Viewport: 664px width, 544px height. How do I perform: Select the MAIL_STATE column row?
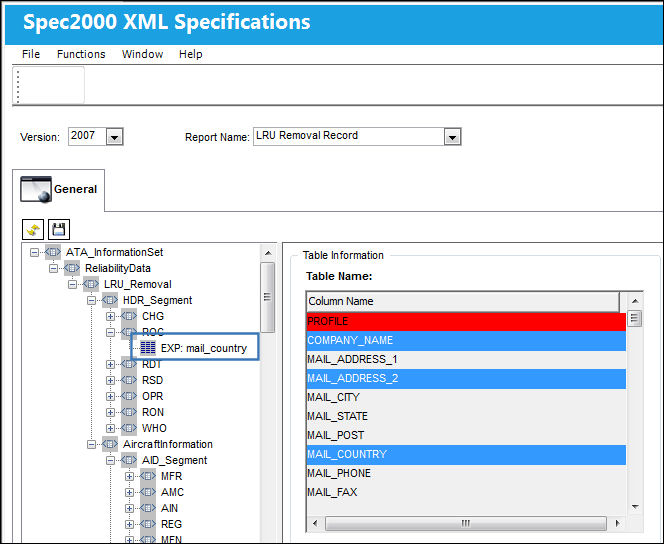pos(466,417)
